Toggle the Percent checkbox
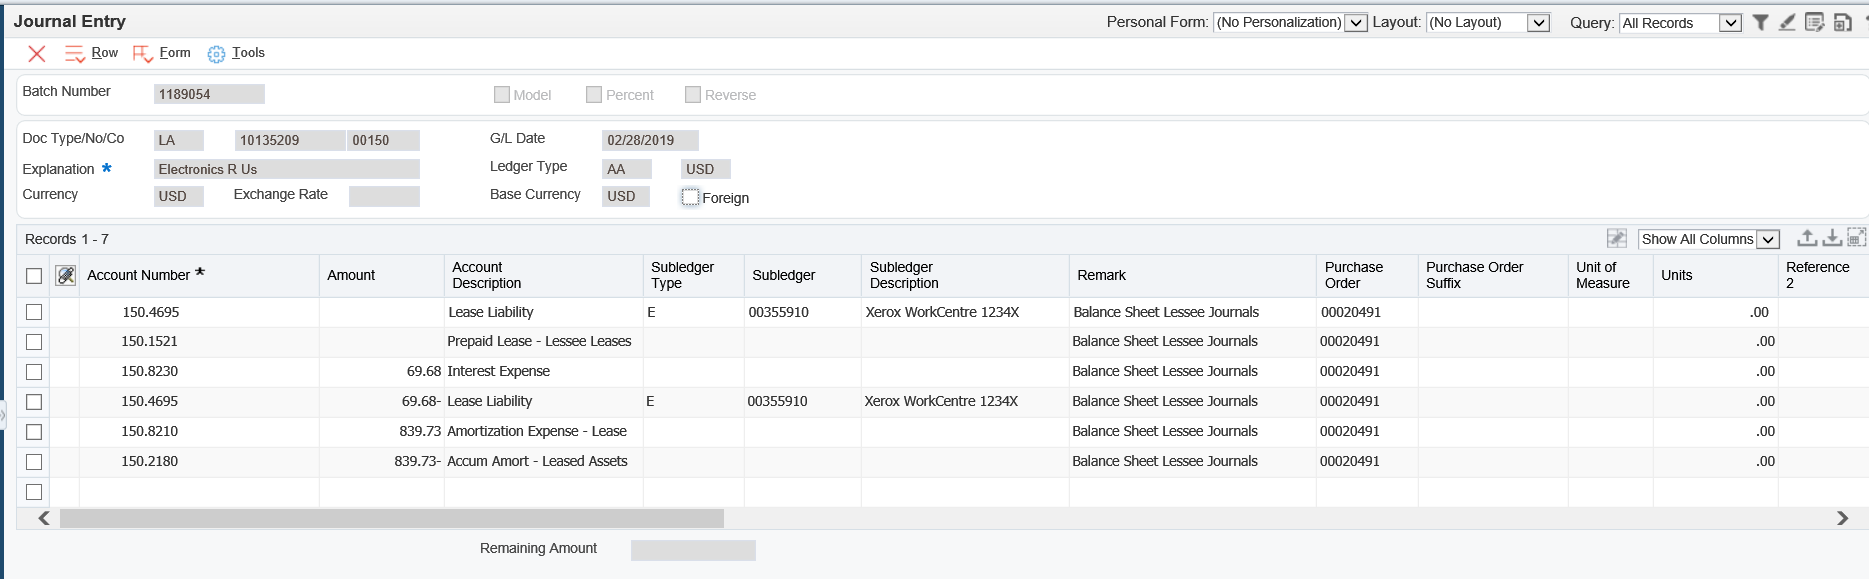 [594, 94]
